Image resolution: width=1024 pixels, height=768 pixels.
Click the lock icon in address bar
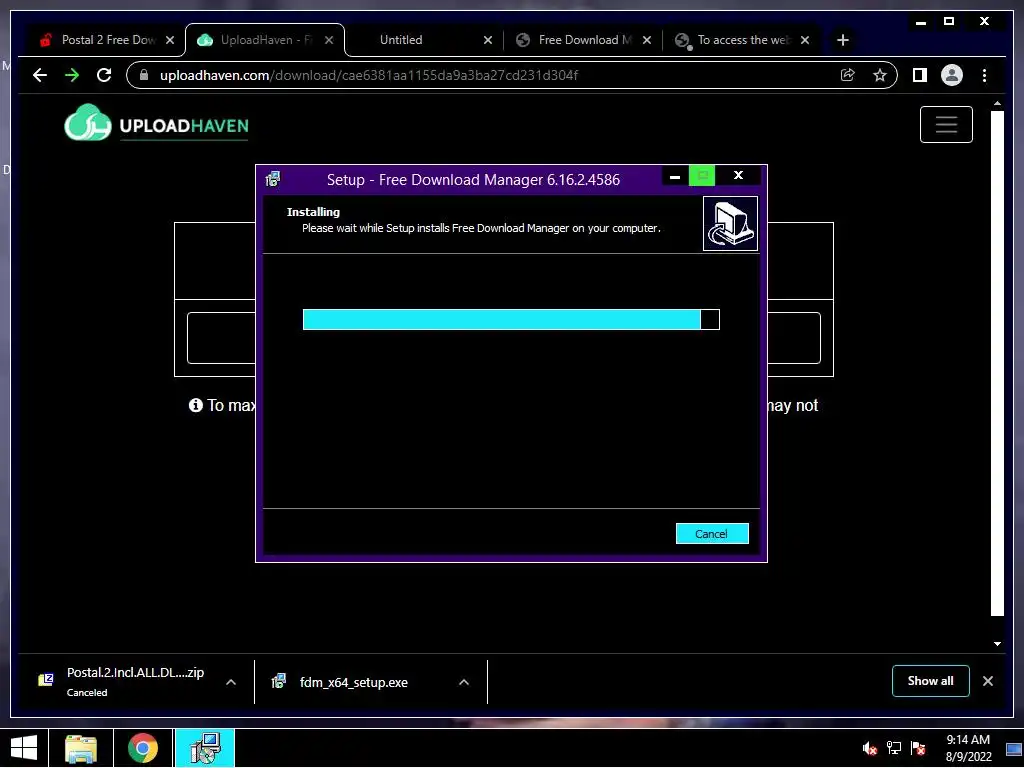tap(144, 75)
